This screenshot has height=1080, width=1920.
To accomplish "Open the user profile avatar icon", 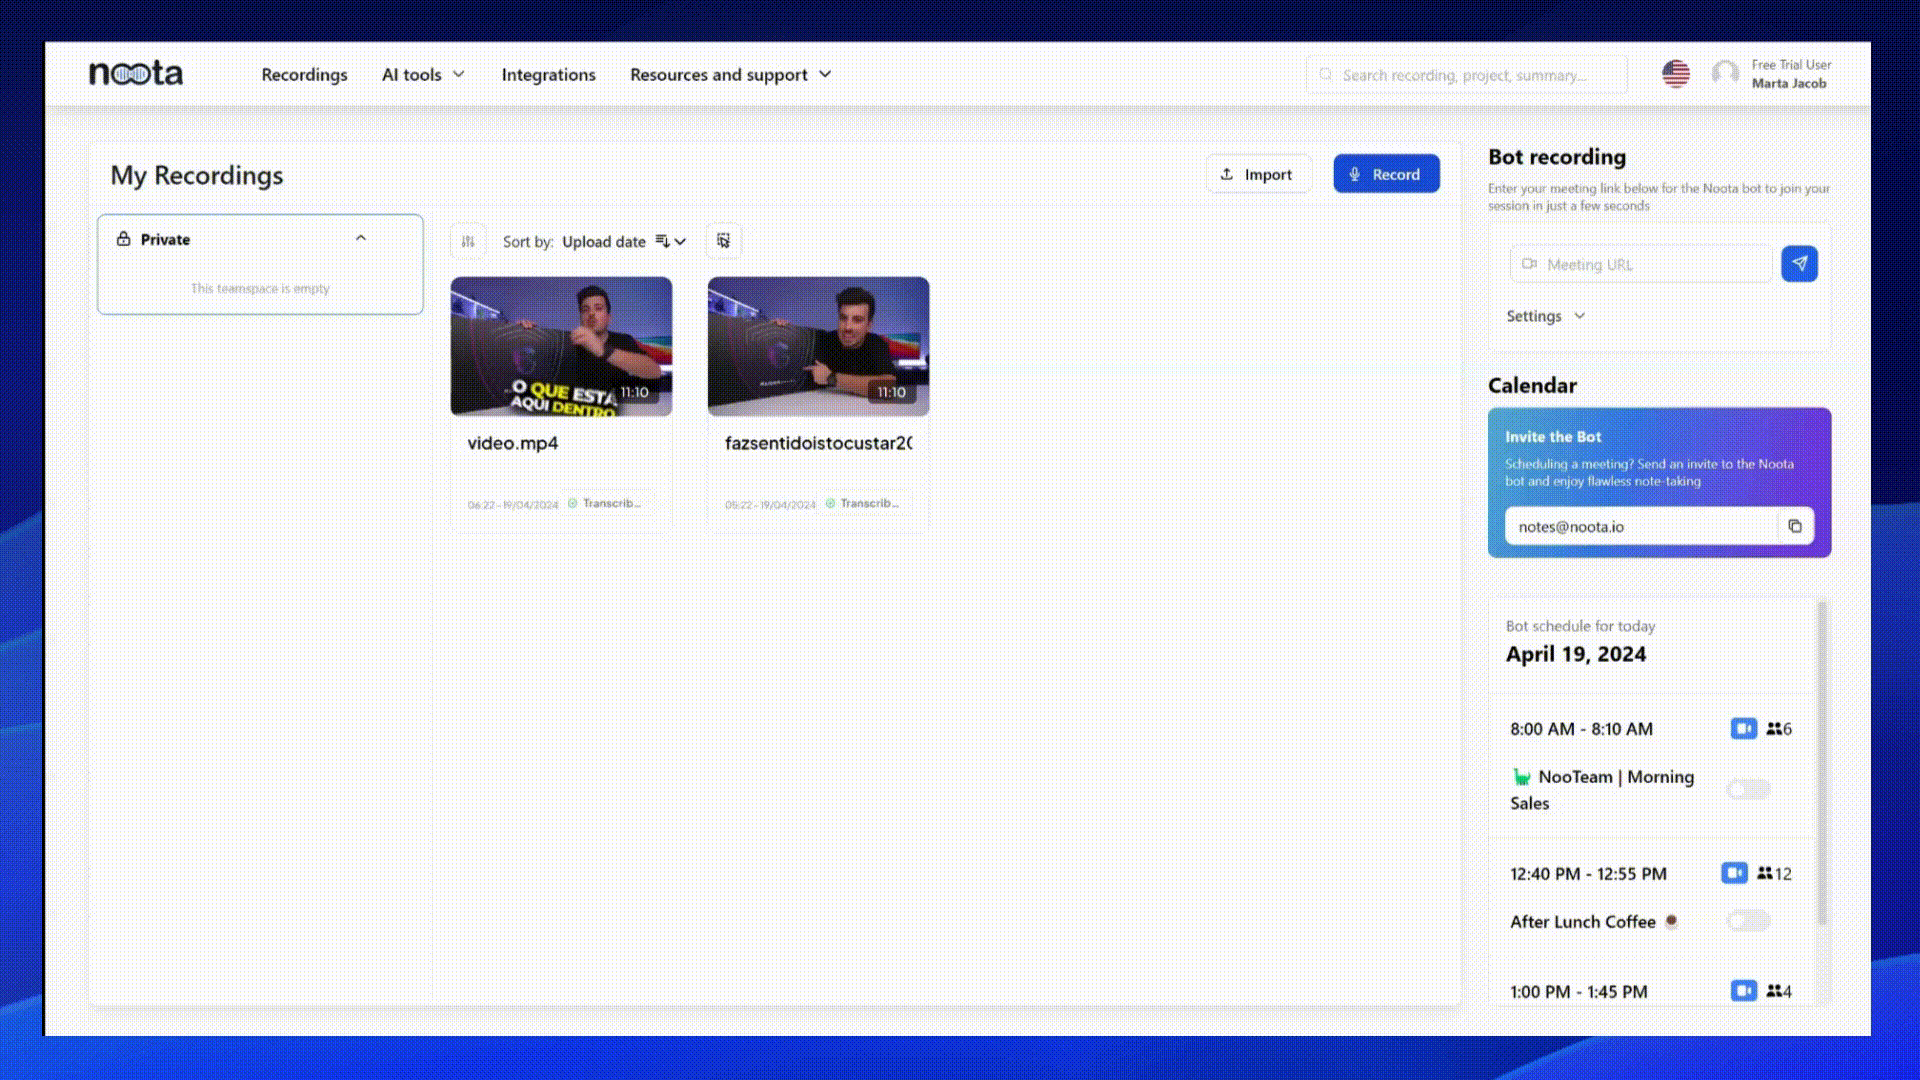I will pyautogui.click(x=1726, y=74).
